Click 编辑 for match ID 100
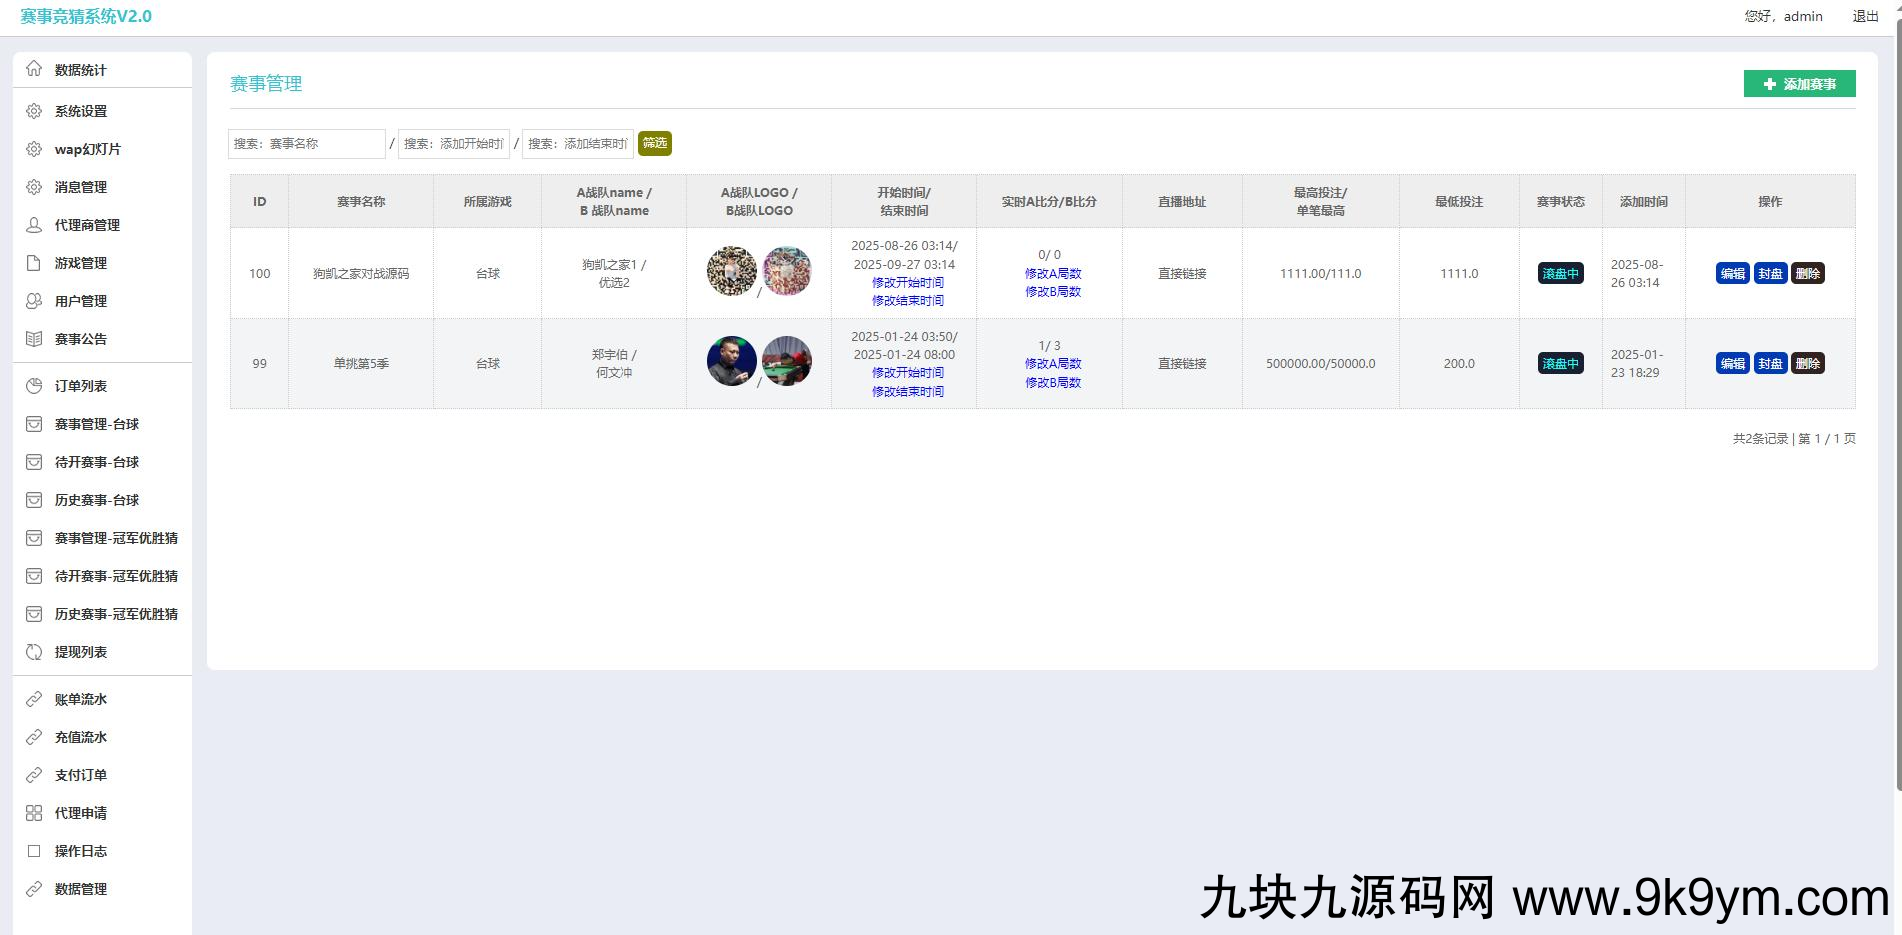This screenshot has height=935, width=1902. coord(1732,274)
